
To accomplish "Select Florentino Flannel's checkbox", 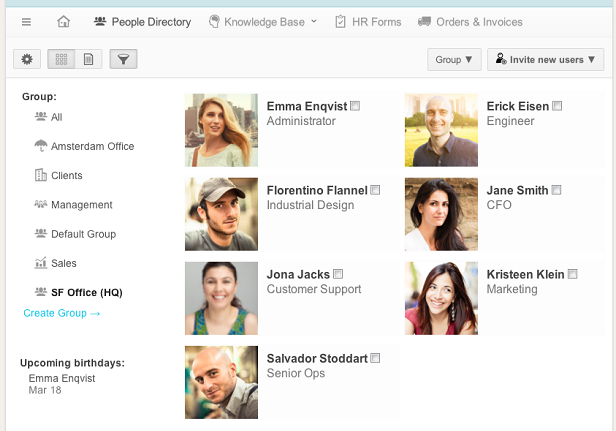I will point(375,190).
